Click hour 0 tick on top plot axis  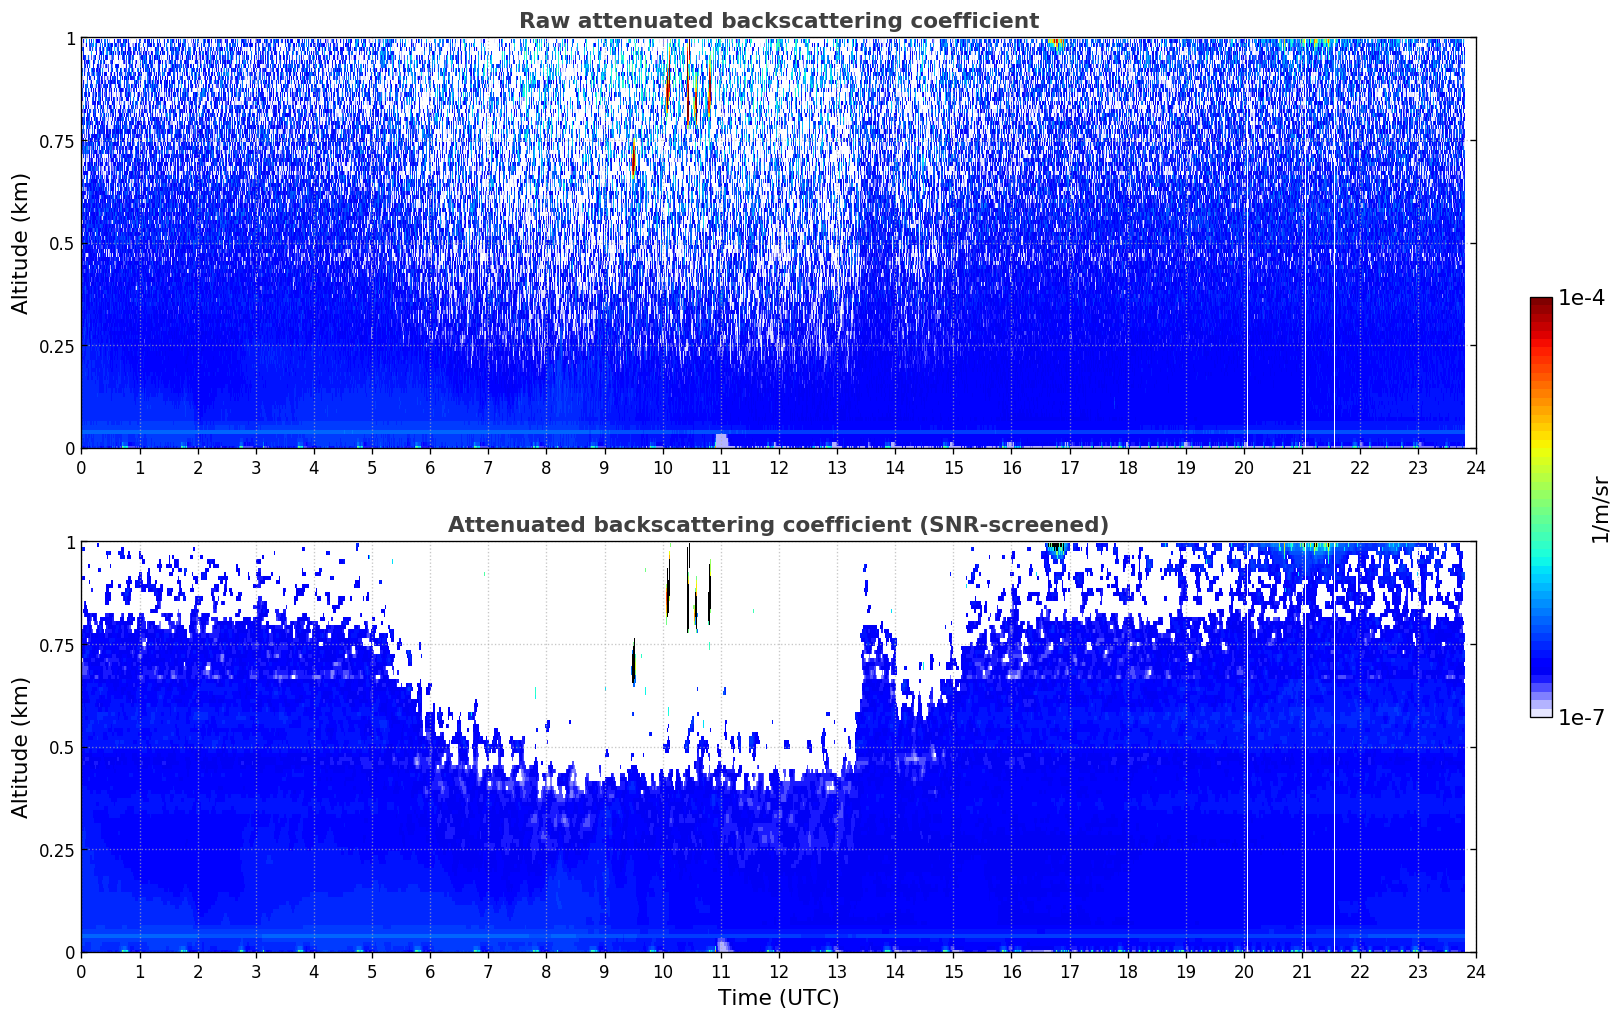(81, 467)
